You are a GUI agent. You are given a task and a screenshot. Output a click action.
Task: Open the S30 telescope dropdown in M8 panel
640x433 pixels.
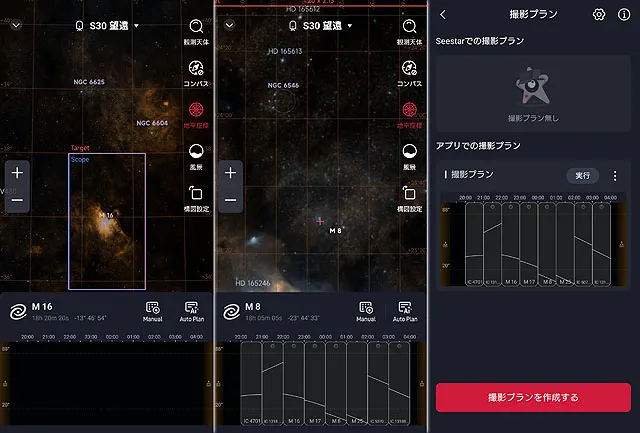coord(321,26)
